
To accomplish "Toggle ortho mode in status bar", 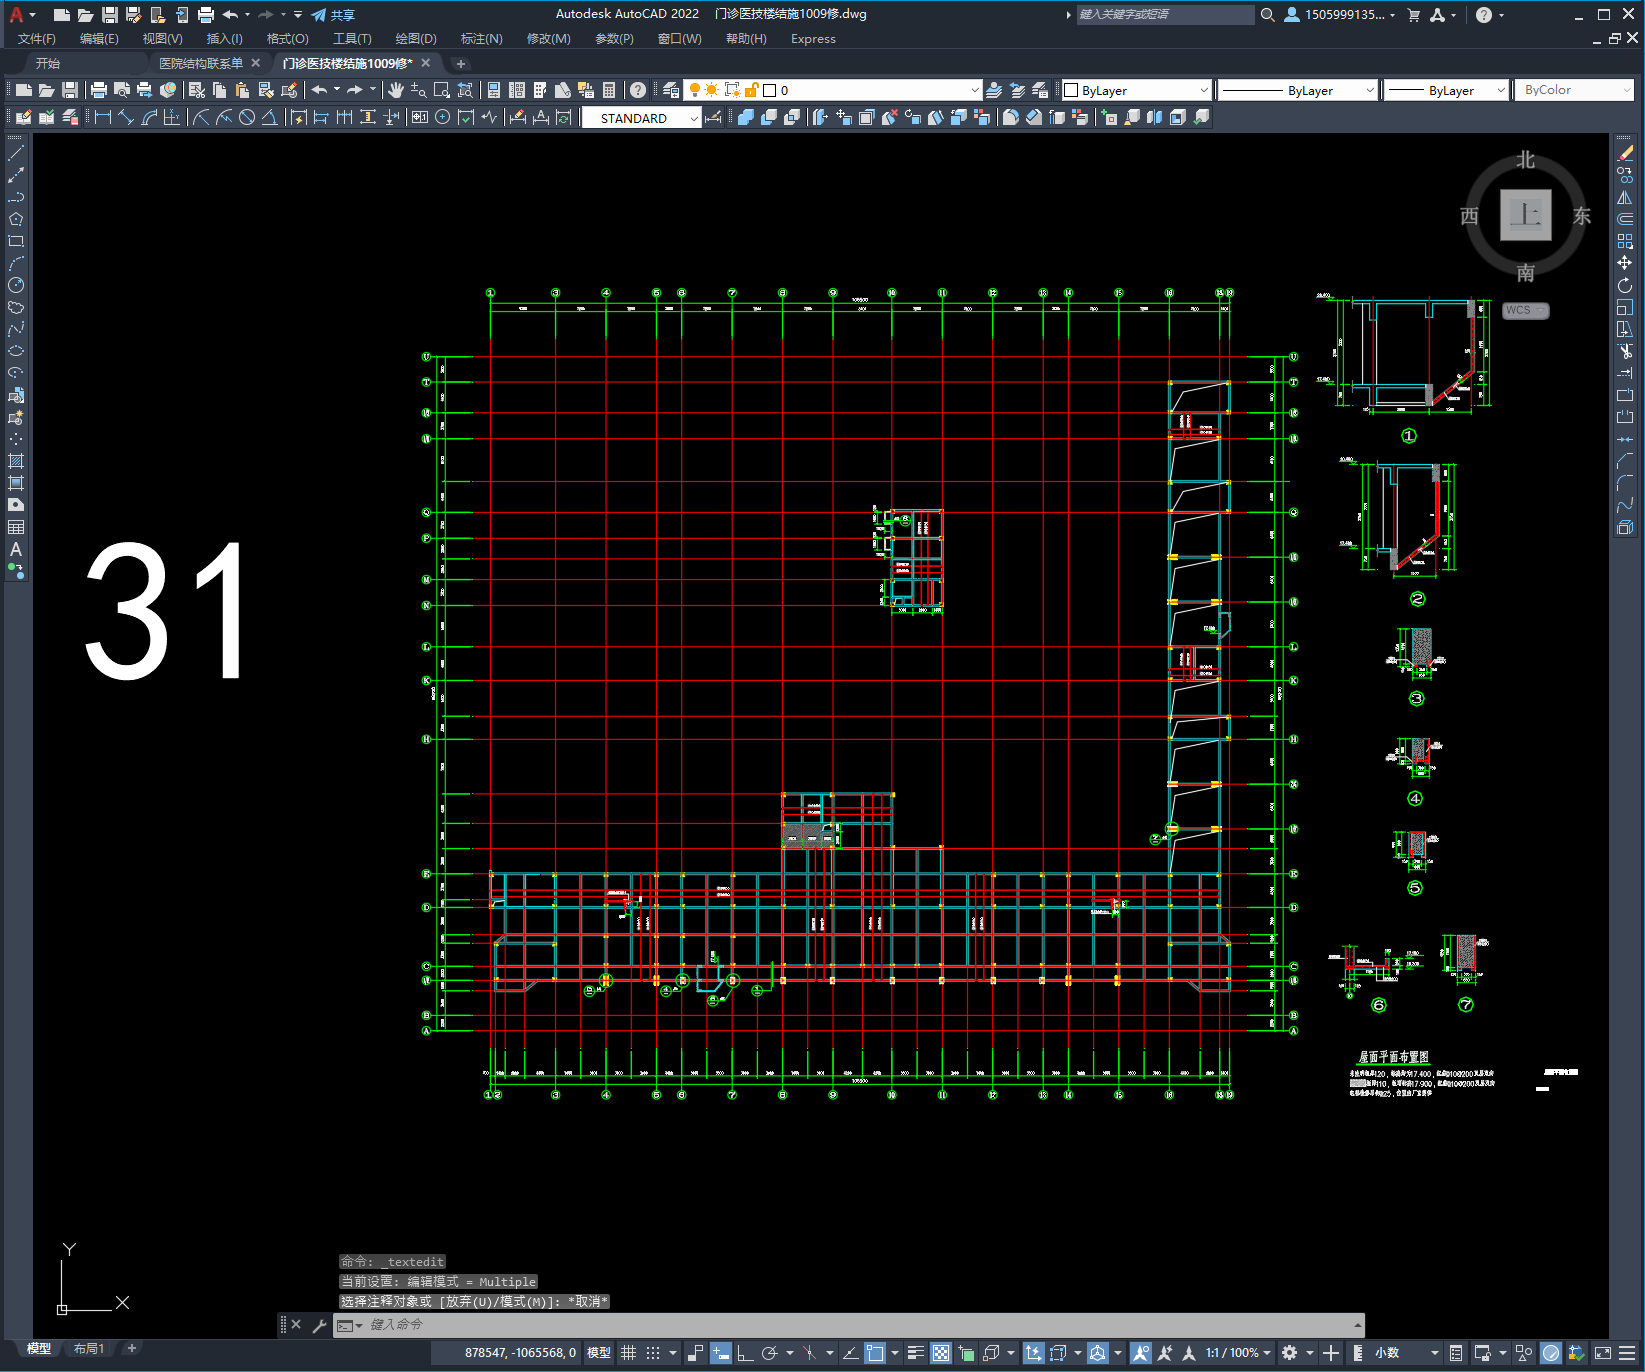I will 745,1353.
